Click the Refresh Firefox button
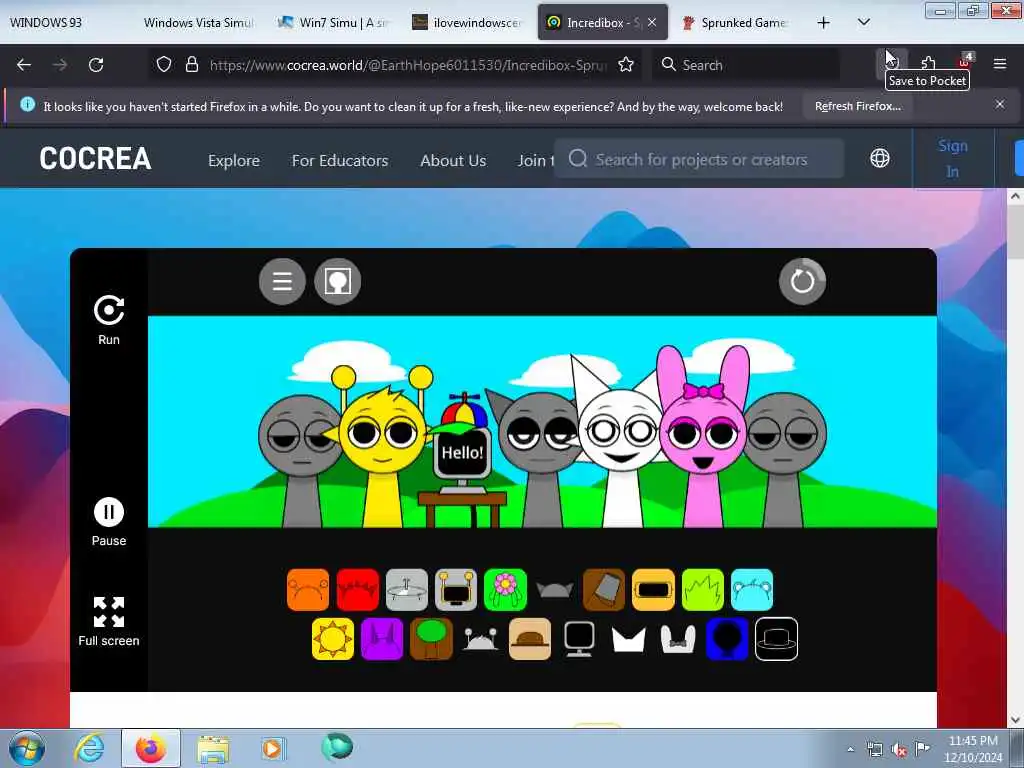 point(857,106)
